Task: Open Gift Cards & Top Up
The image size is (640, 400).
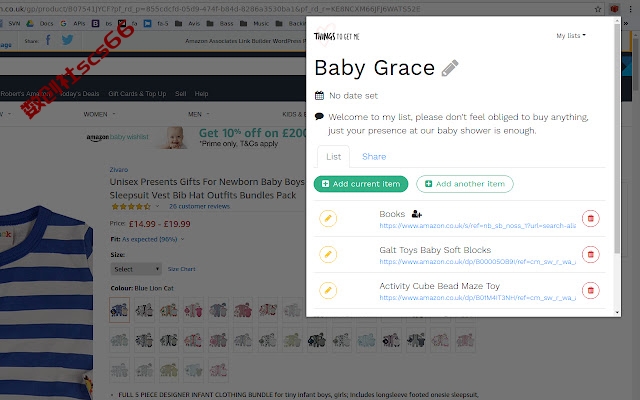Action: tap(137, 93)
